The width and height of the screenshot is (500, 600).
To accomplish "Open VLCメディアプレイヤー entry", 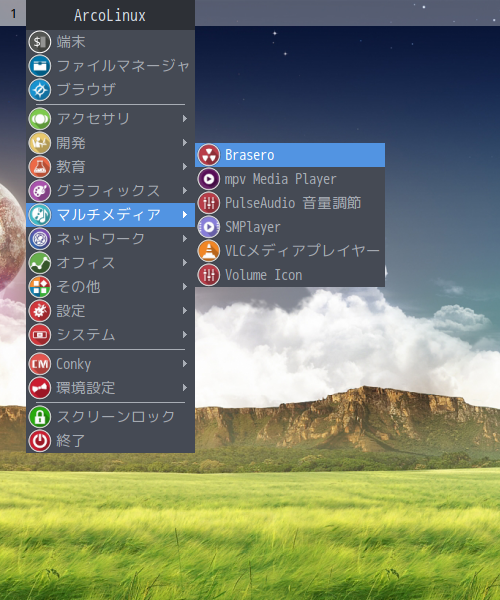I will [290, 251].
